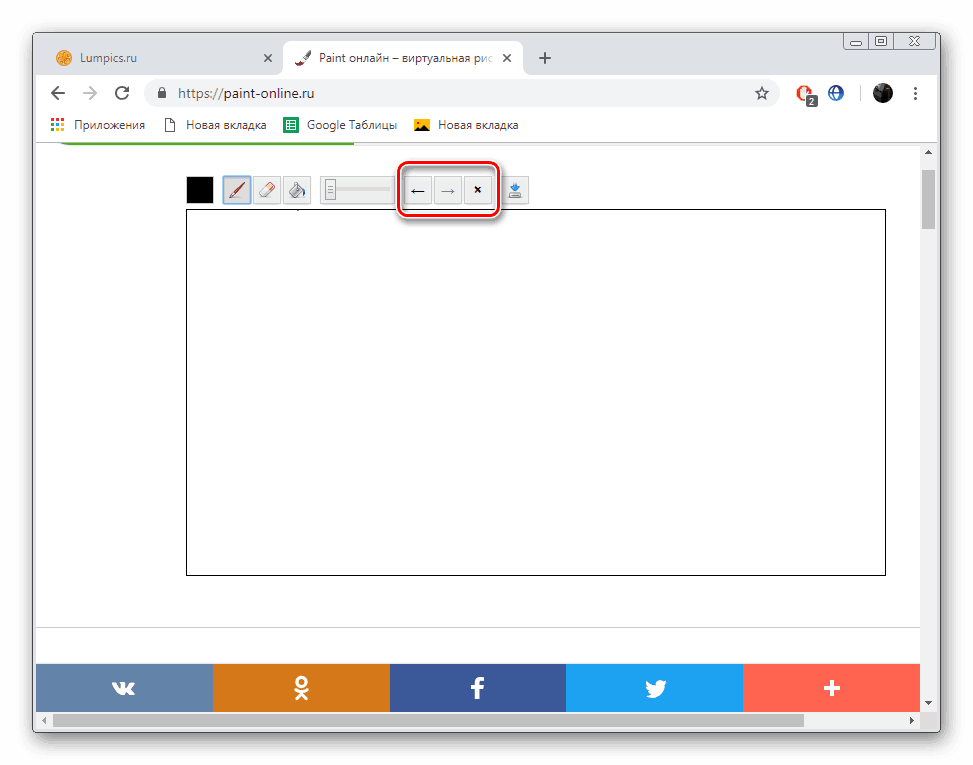Click the scroll up arrow
The image size is (973, 765).
click(x=928, y=152)
